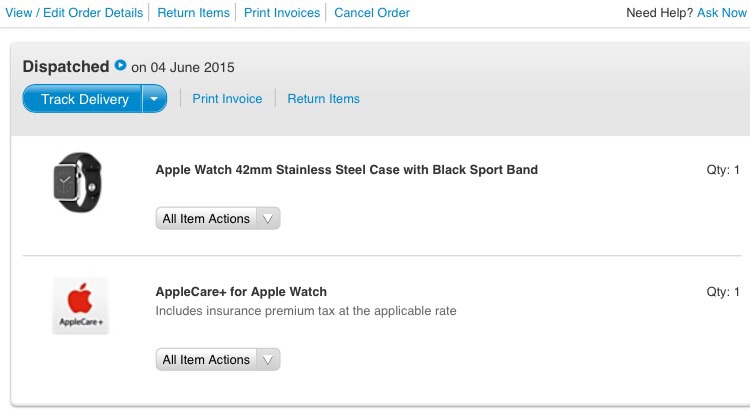This screenshot has width=750, height=417.
Task: Open the Track Delivery dropdown arrow
Action: (154, 99)
